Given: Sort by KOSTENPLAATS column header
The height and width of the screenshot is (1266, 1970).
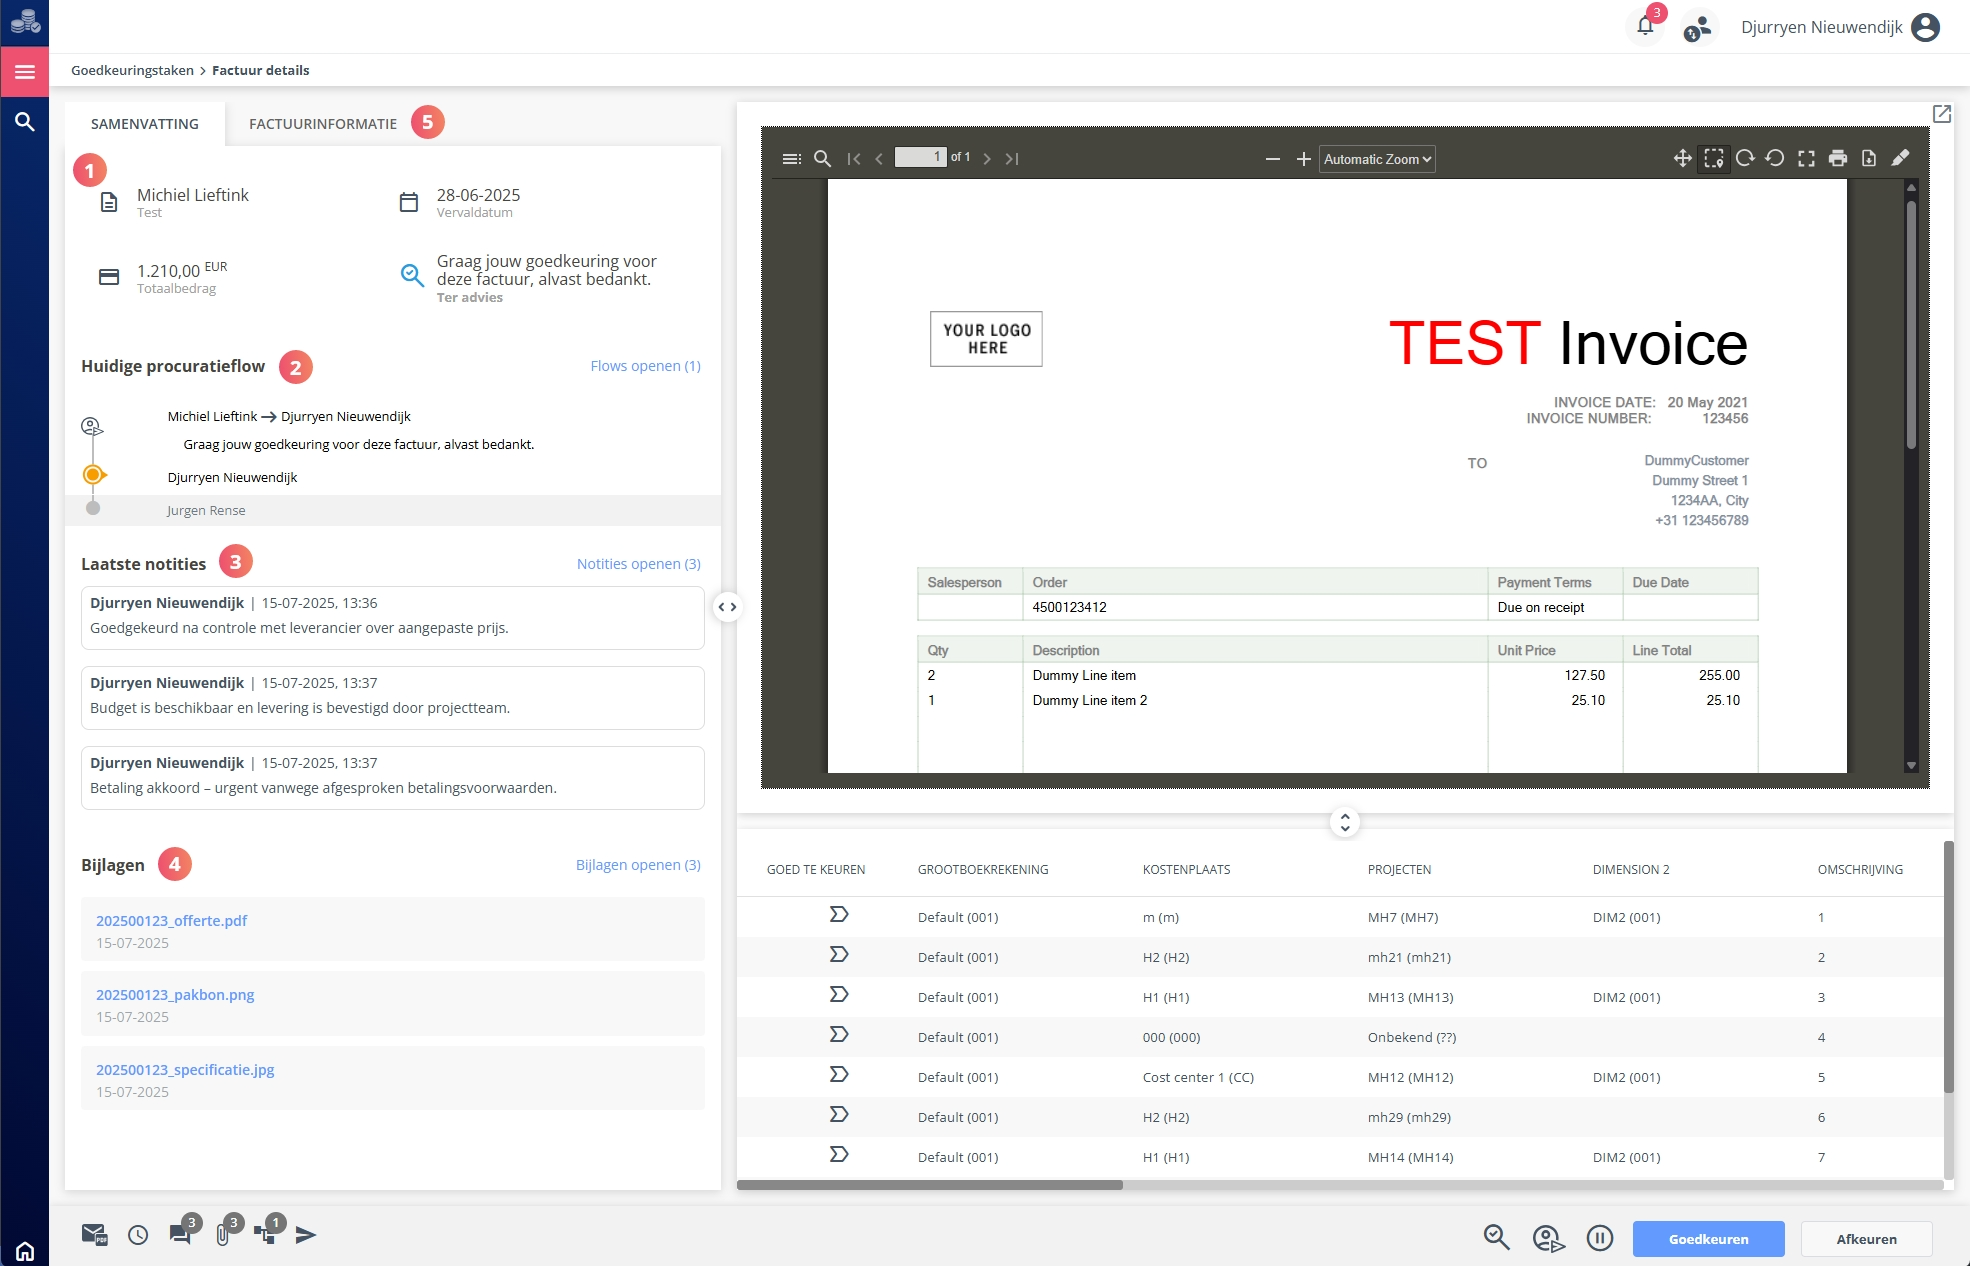Looking at the screenshot, I should coord(1186,870).
